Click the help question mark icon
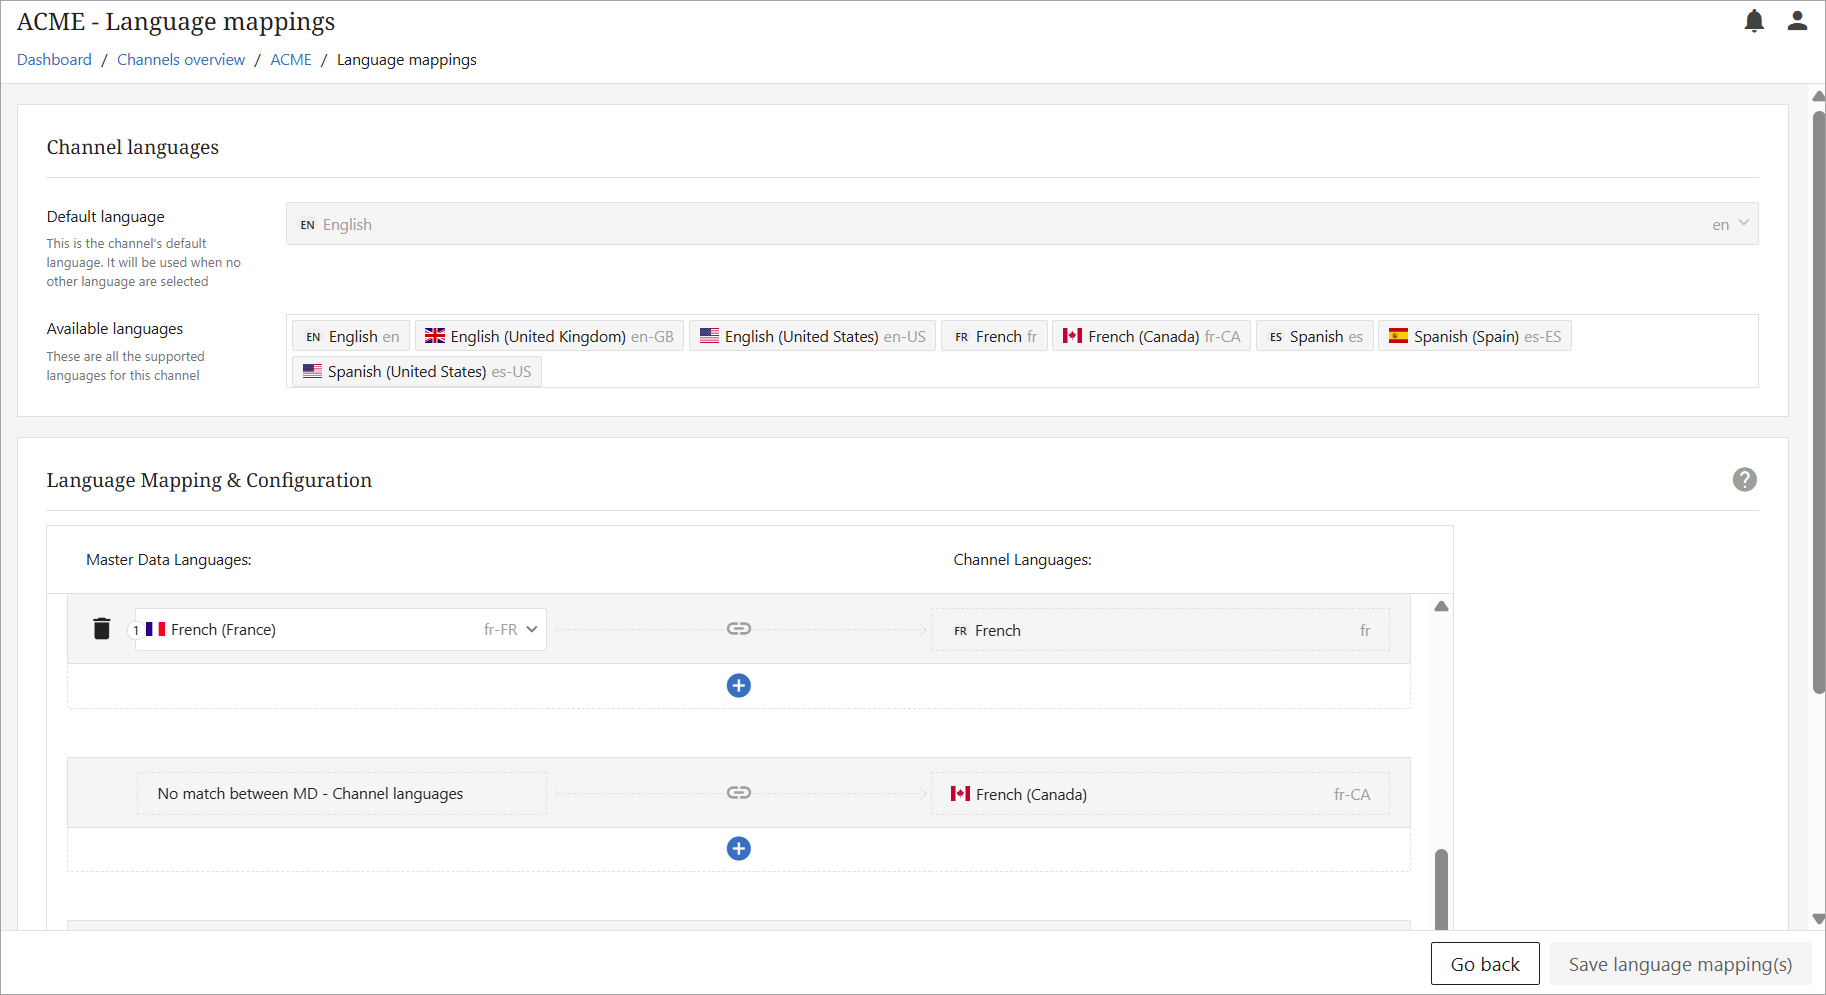Viewport: 1826px width, 995px height. pos(1744,480)
